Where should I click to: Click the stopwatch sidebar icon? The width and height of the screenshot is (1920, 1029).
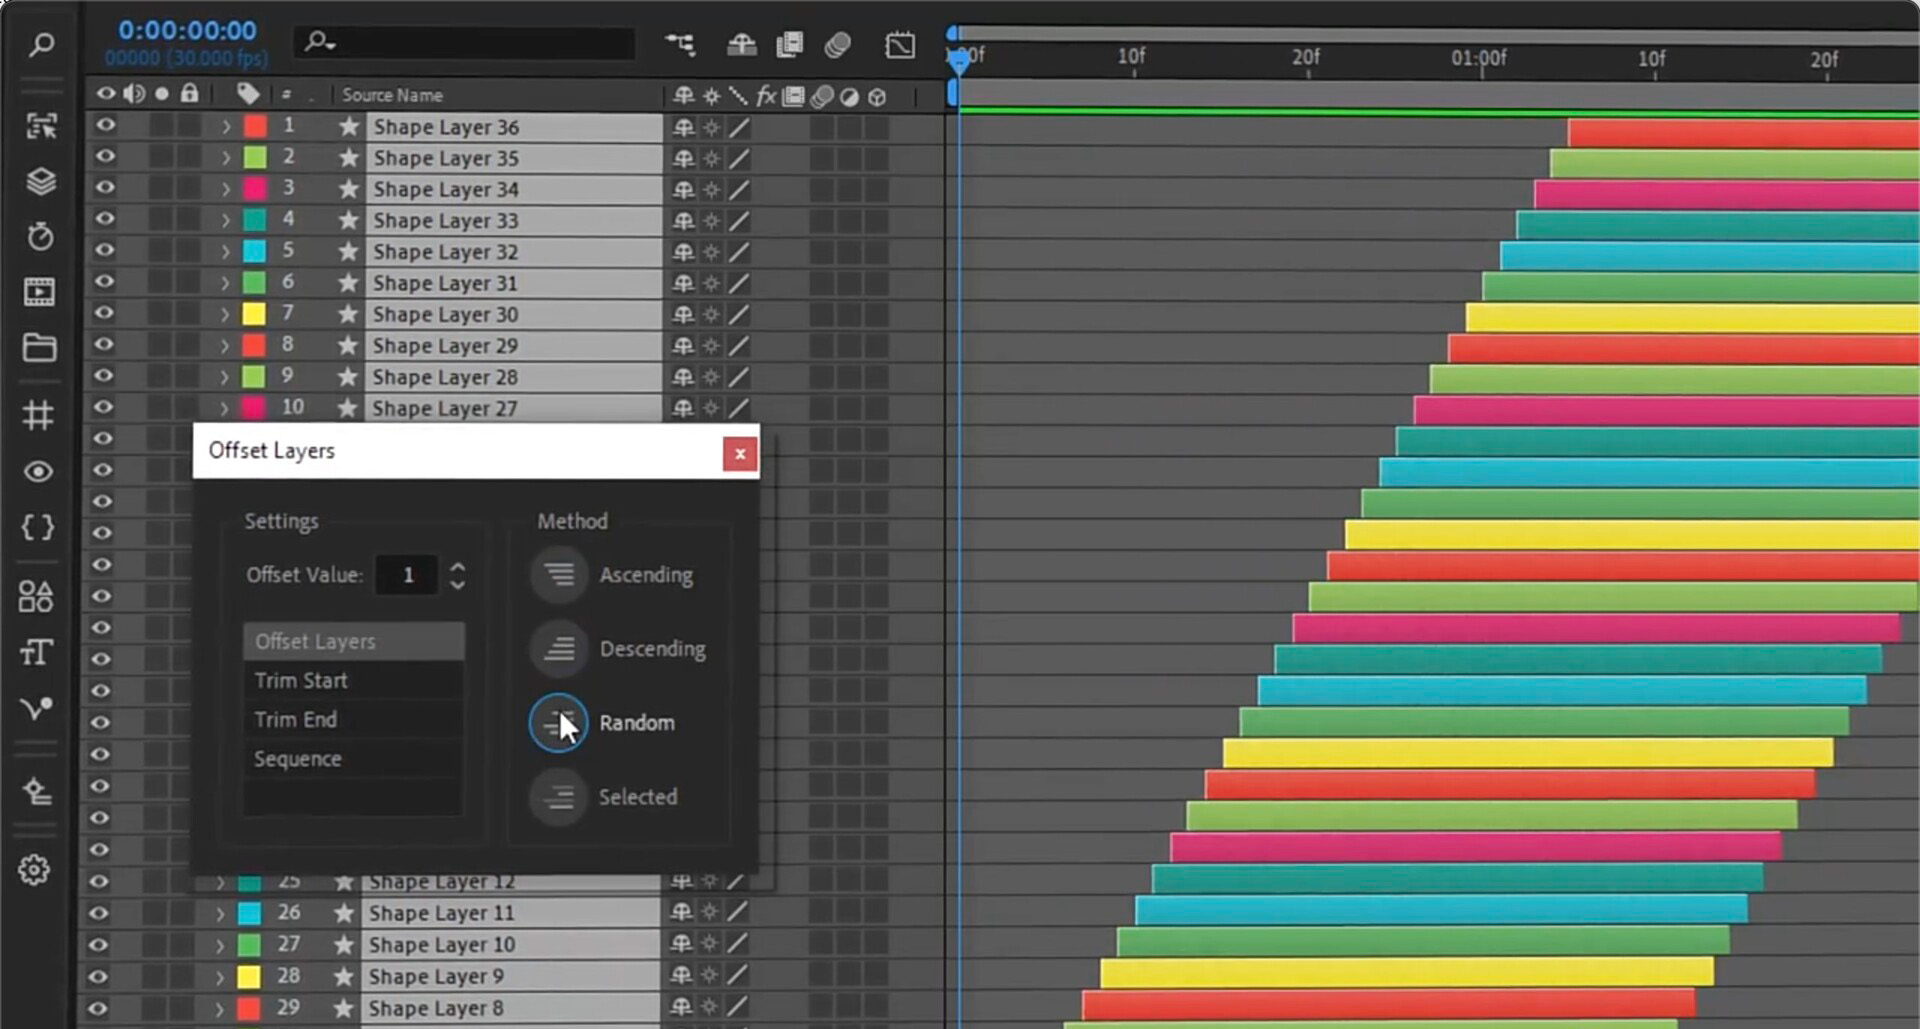pos(40,236)
